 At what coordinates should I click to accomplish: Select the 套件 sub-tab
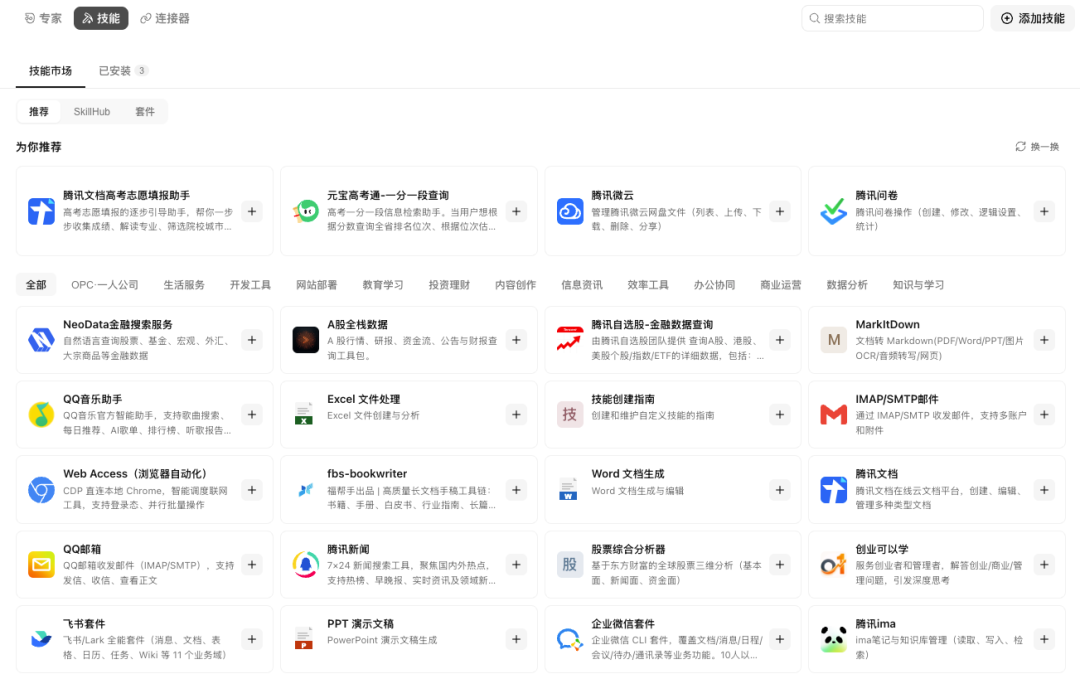pos(145,112)
